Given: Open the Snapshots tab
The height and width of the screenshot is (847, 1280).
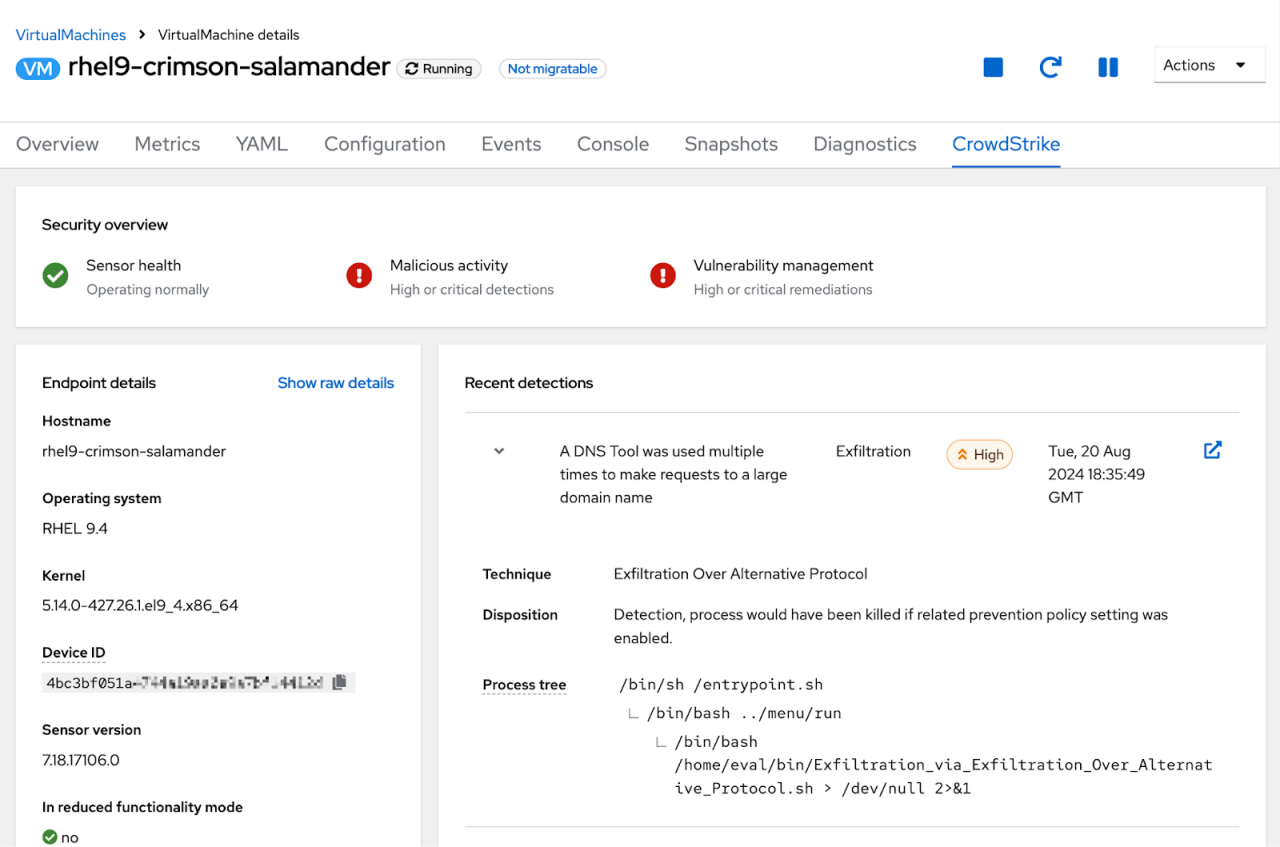Looking at the screenshot, I should pyautogui.click(x=731, y=144).
